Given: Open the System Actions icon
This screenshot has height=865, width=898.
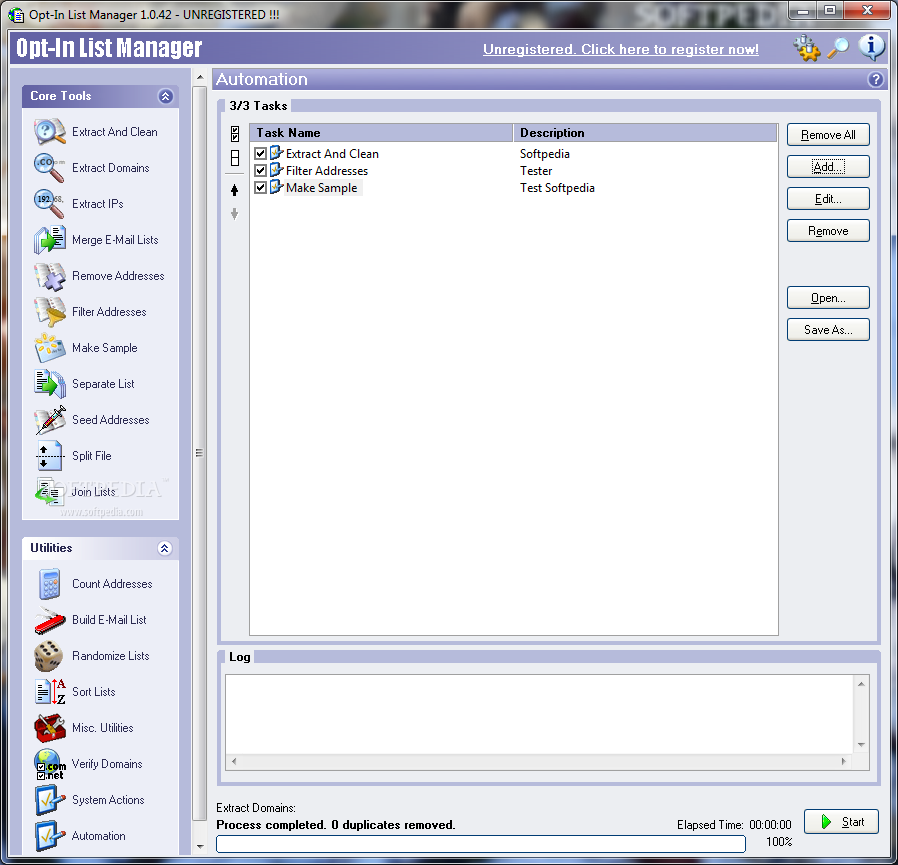Looking at the screenshot, I should pyautogui.click(x=49, y=800).
